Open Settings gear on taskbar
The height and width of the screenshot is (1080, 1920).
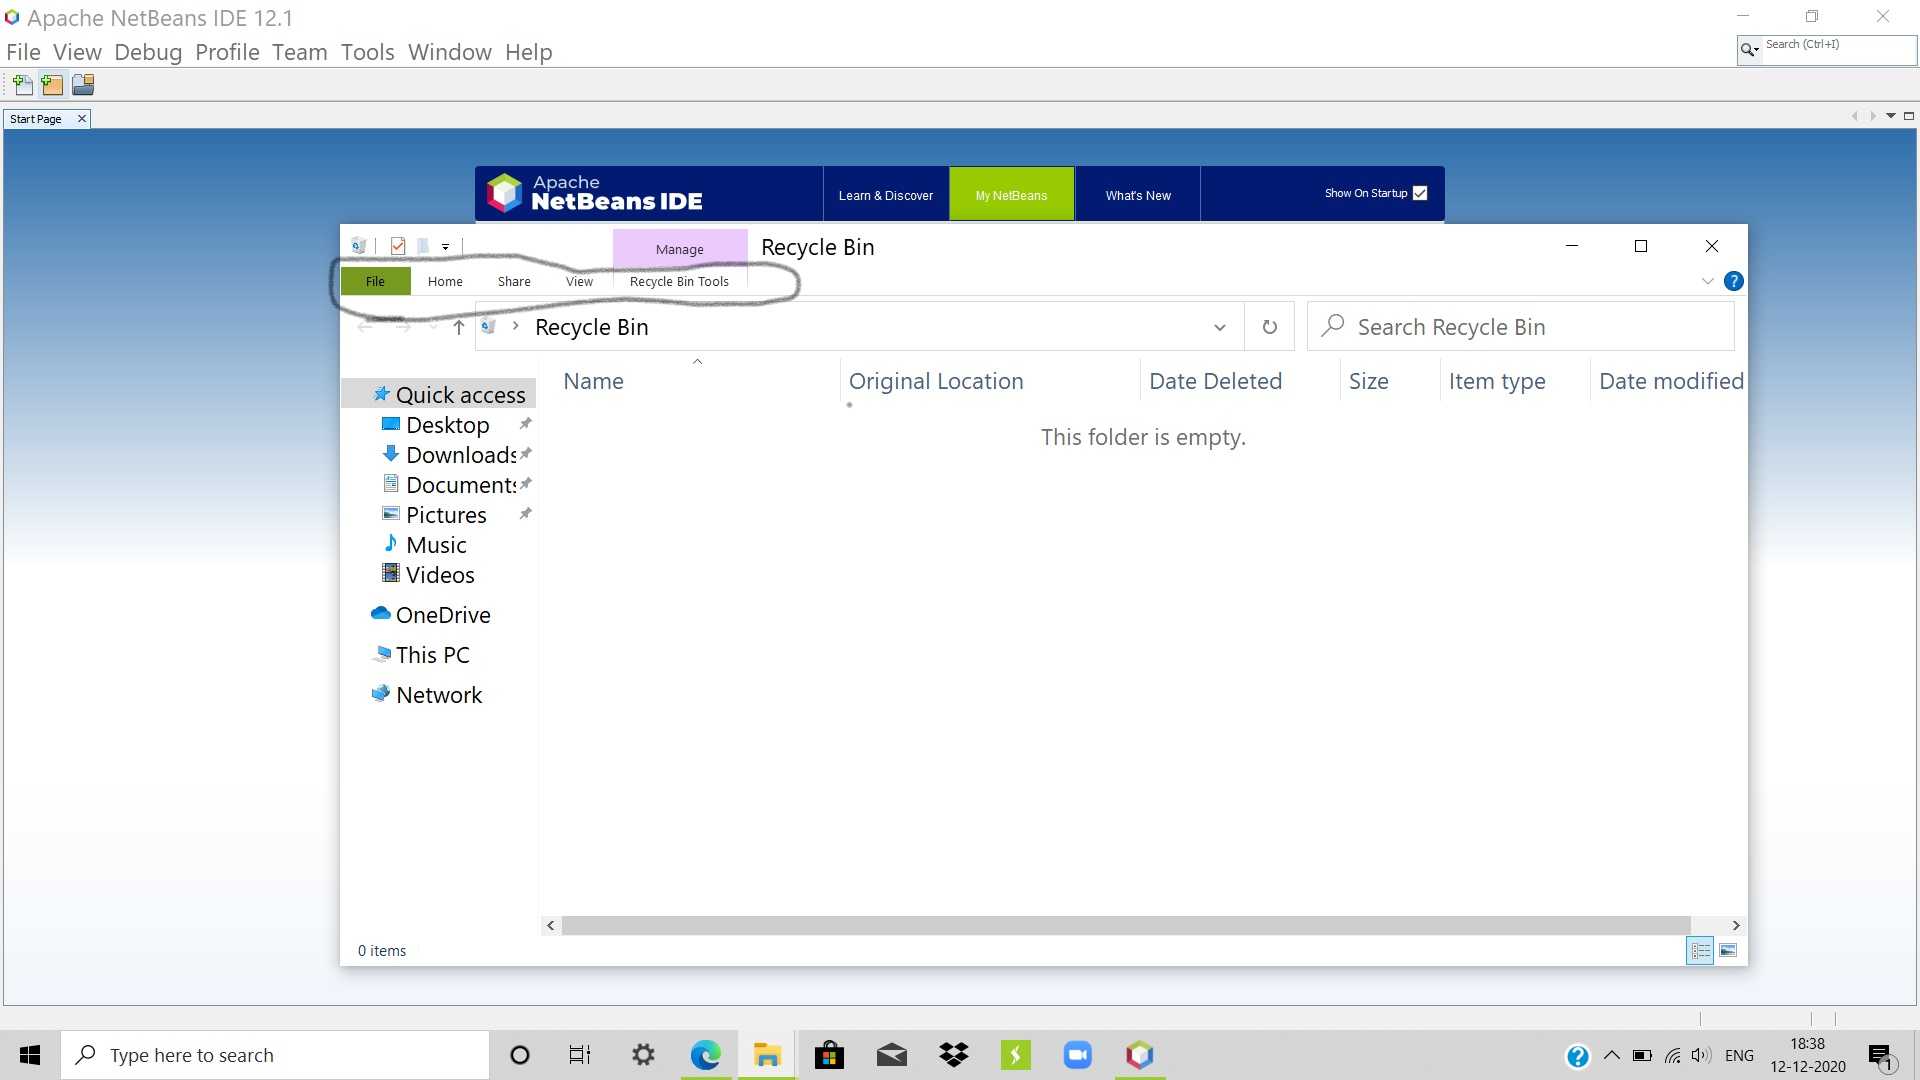tap(643, 1055)
